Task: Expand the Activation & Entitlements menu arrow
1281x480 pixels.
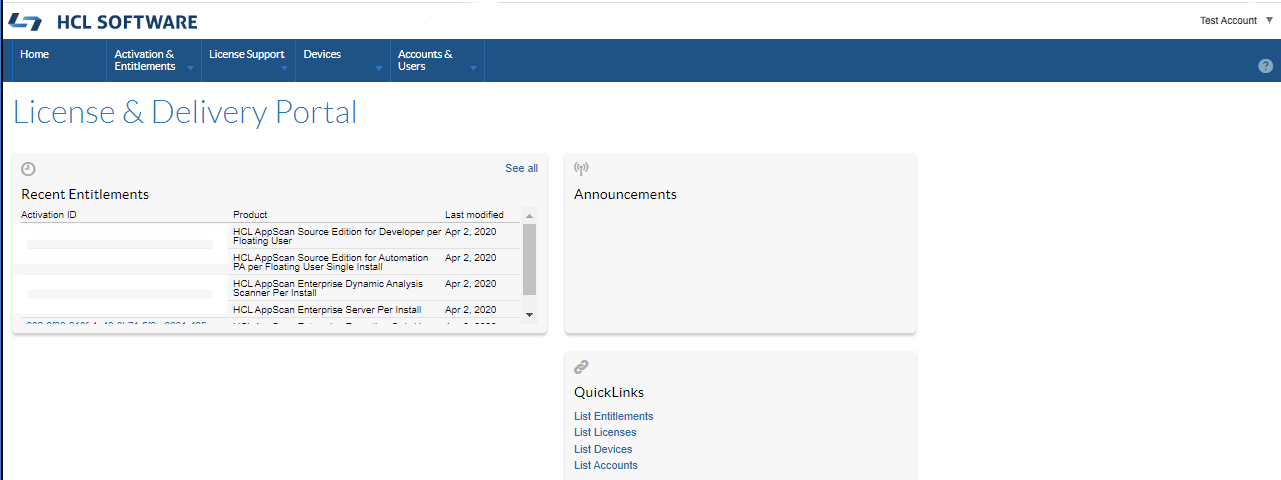Action: [x=190, y=69]
